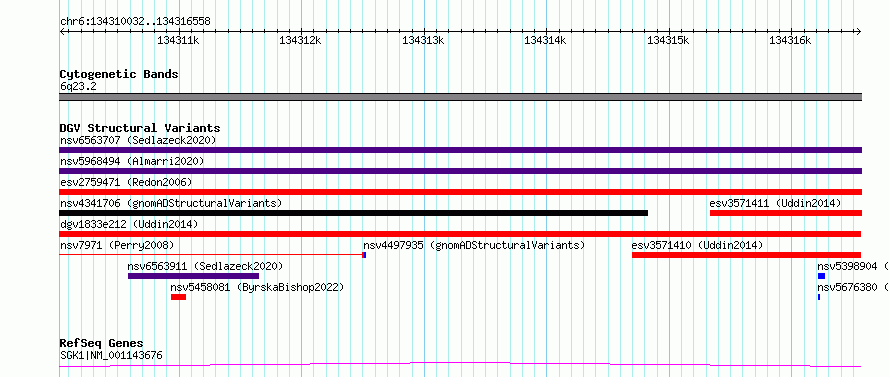890x377 pixels.
Task: Click the 6q23.2 band label
Action: [78, 87]
